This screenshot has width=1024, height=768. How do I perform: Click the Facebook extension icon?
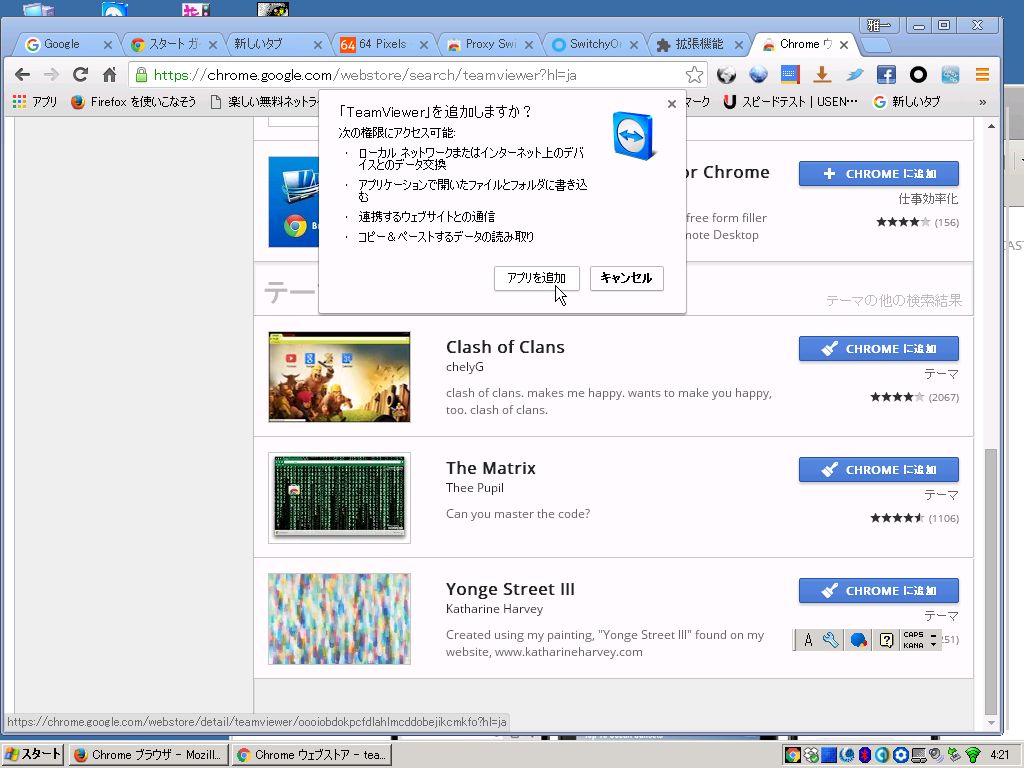[x=886, y=75]
